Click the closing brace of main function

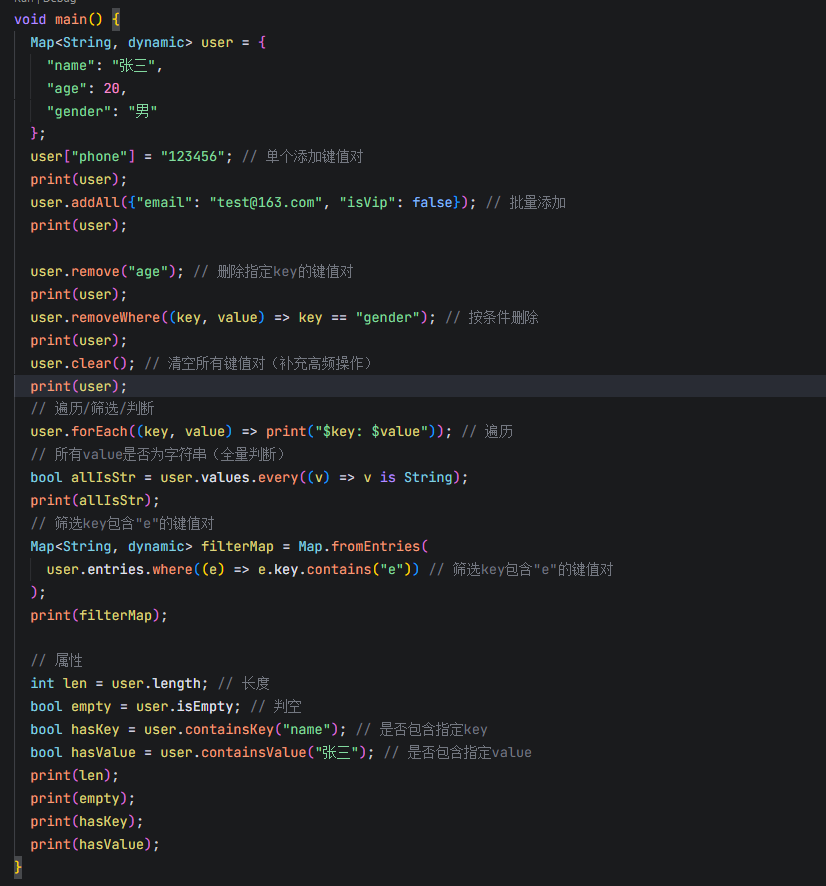(18, 867)
